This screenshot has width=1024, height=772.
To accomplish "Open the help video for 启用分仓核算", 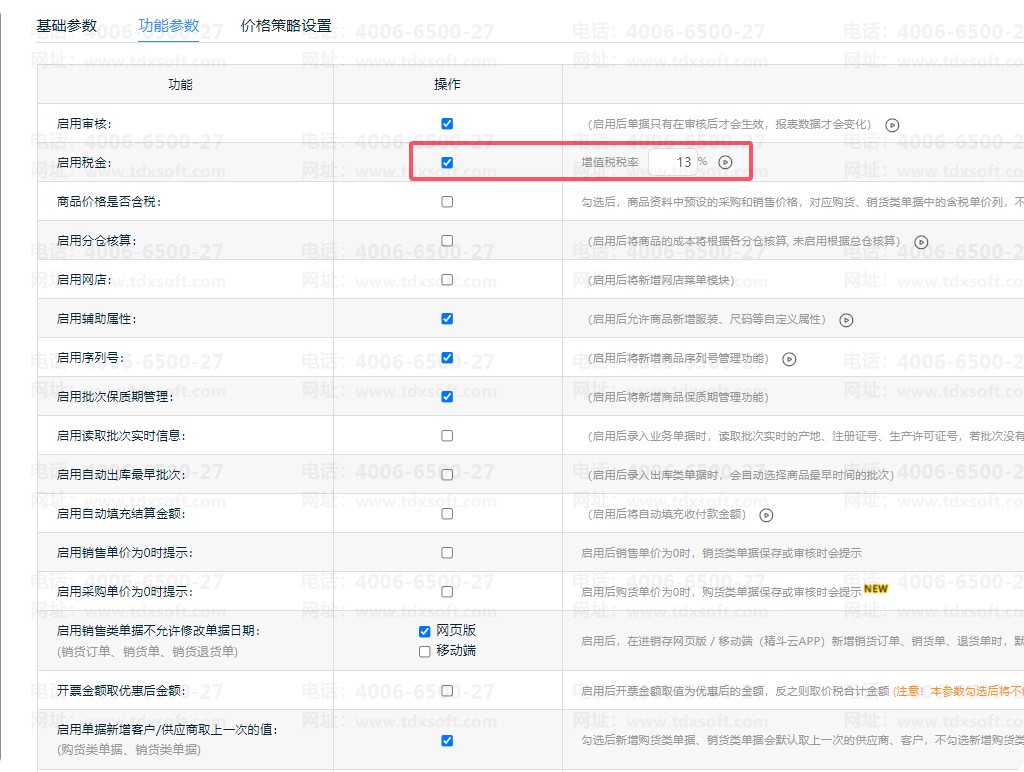I will pos(921,242).
